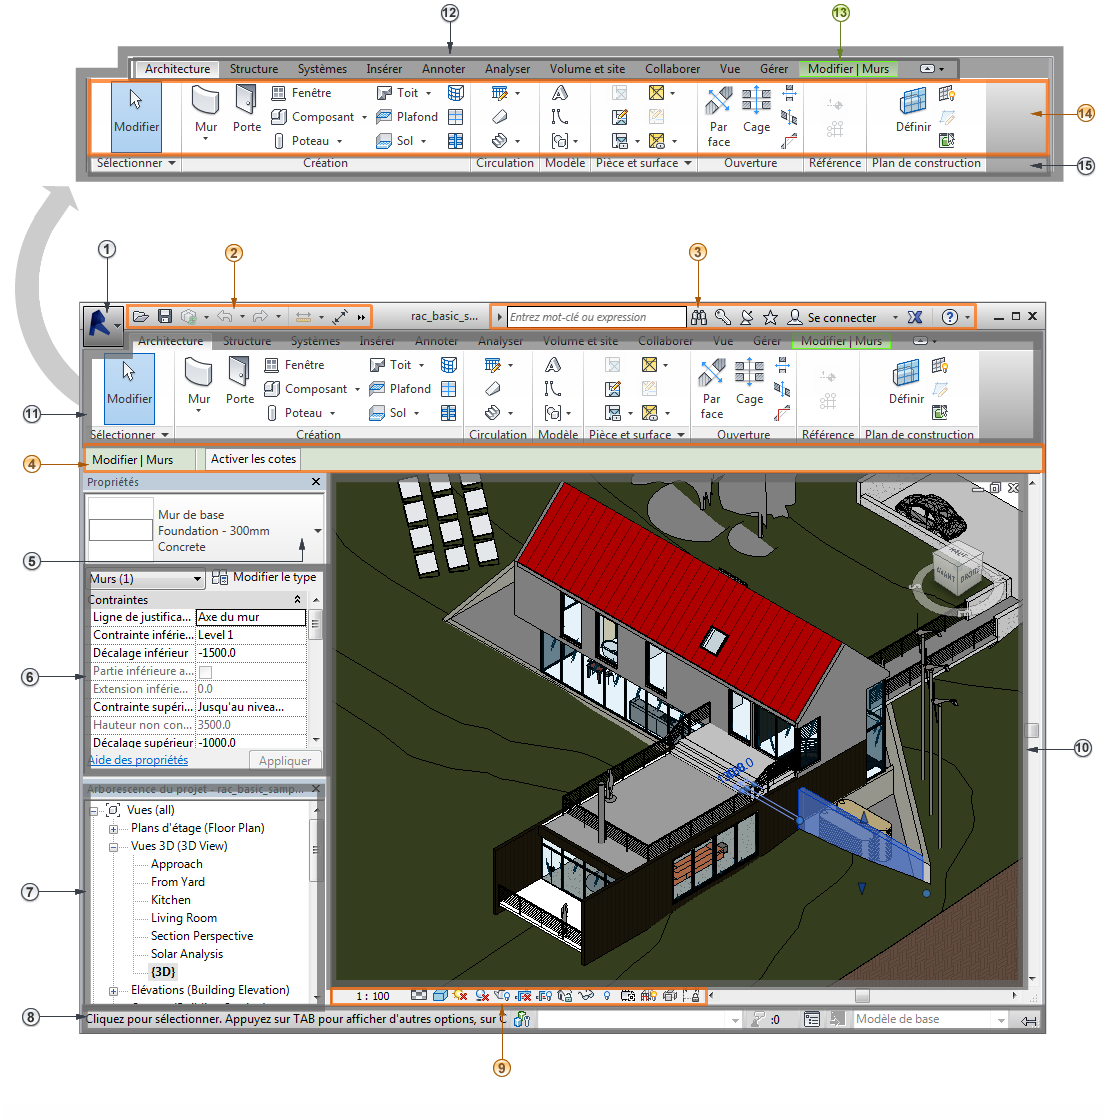Click the Save diskette icon in Quick Access toolbar
Image resolution: width=1108 pixels, height=1120 pixels.
pyautogui.click(x=165, y=316)
